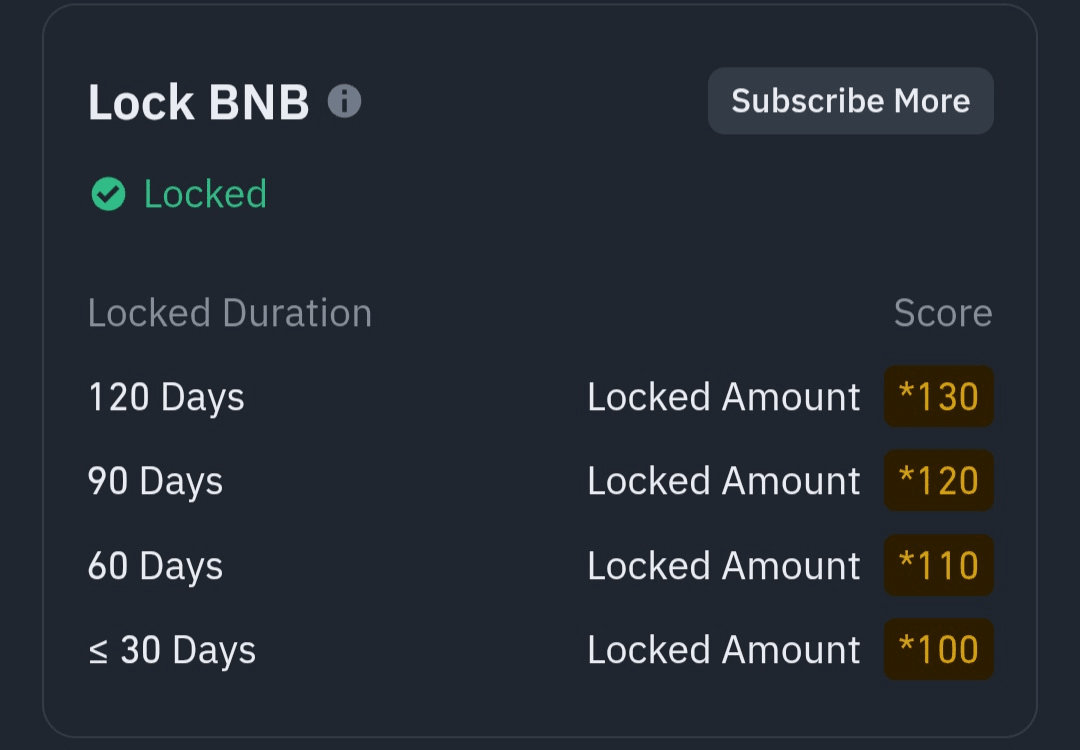Click the info icon beside Lock BNB
Image resolution: width=1080 pixels, height=750 pixels.
[344, 101]
